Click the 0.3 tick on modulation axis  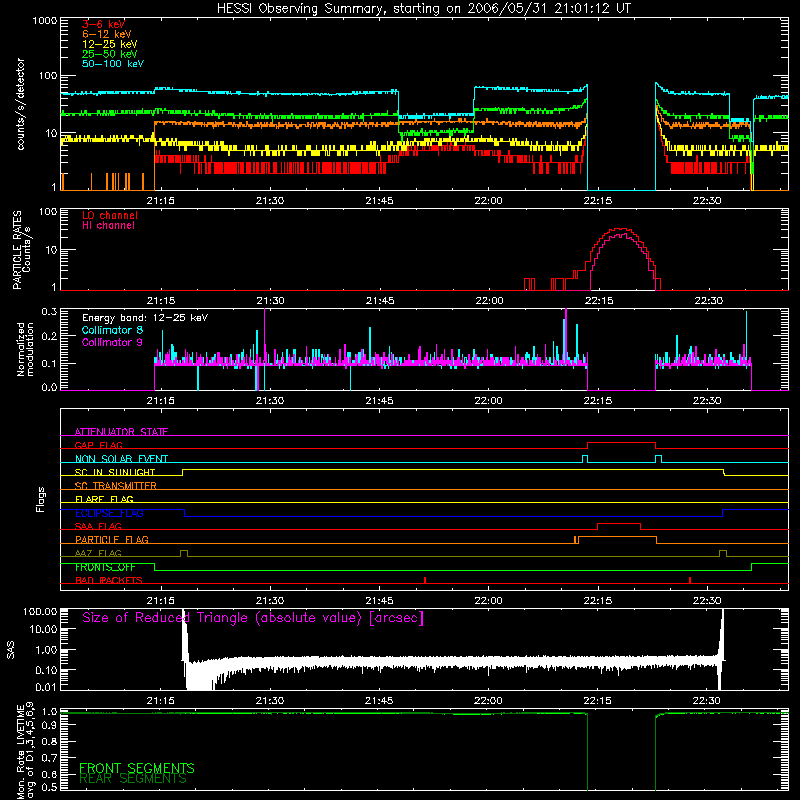tap(49, 311)
